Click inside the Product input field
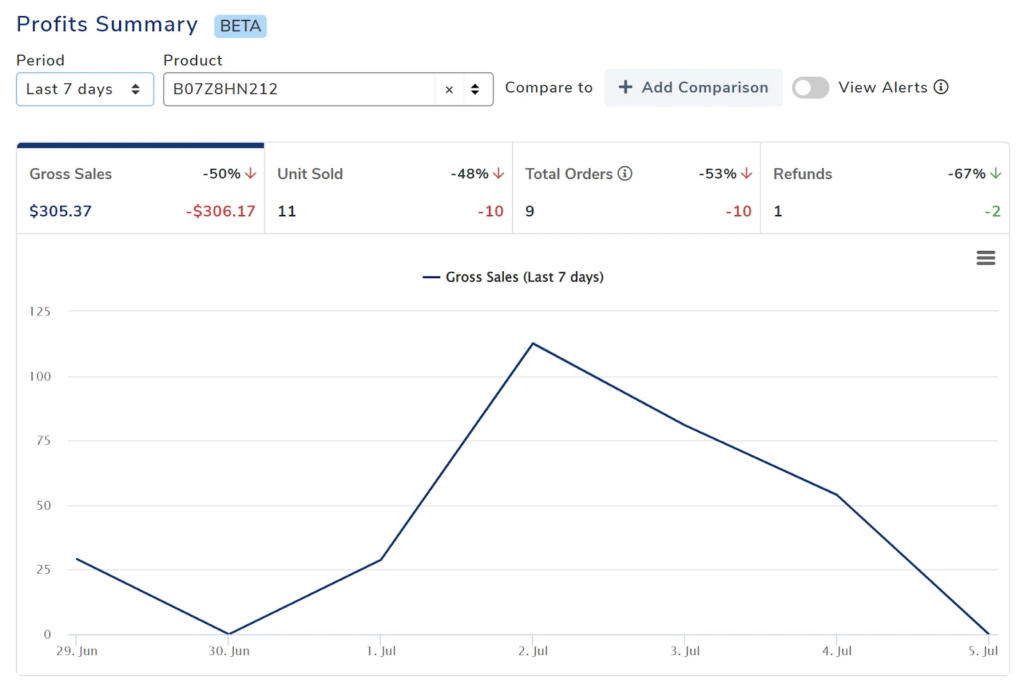Image resolution: width=1024 pixels, height=680 pixels. (300, 89)
